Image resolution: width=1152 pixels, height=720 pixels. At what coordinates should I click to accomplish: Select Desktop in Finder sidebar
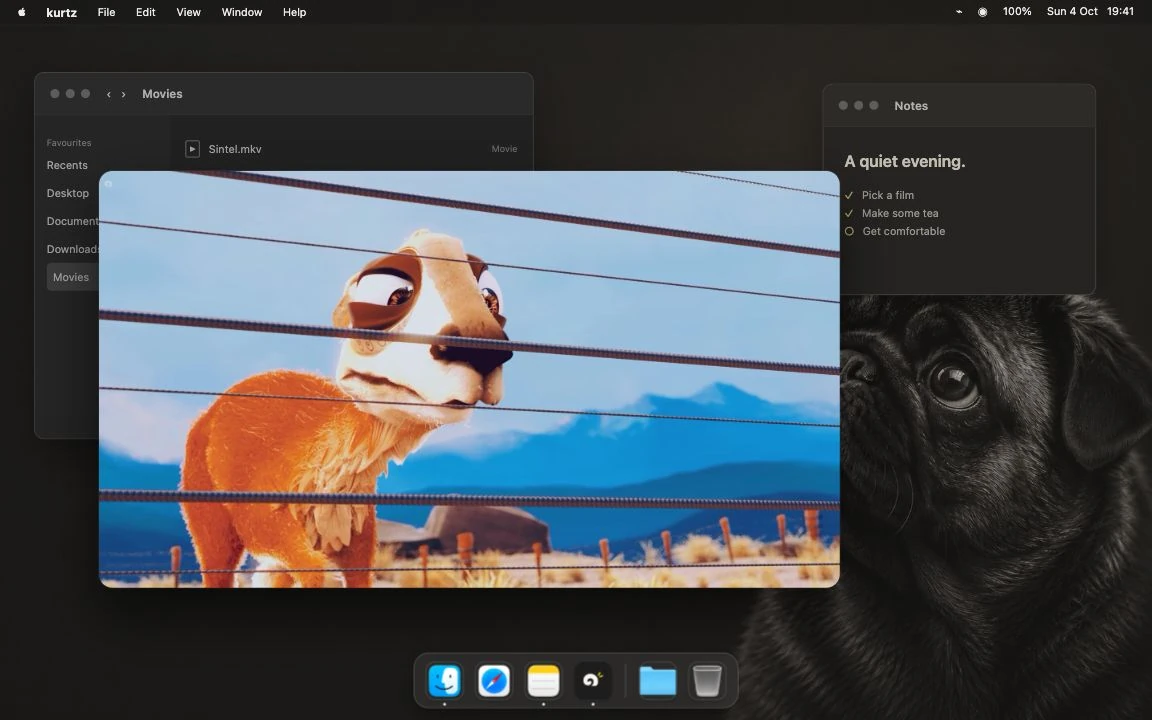pos(68,193)
